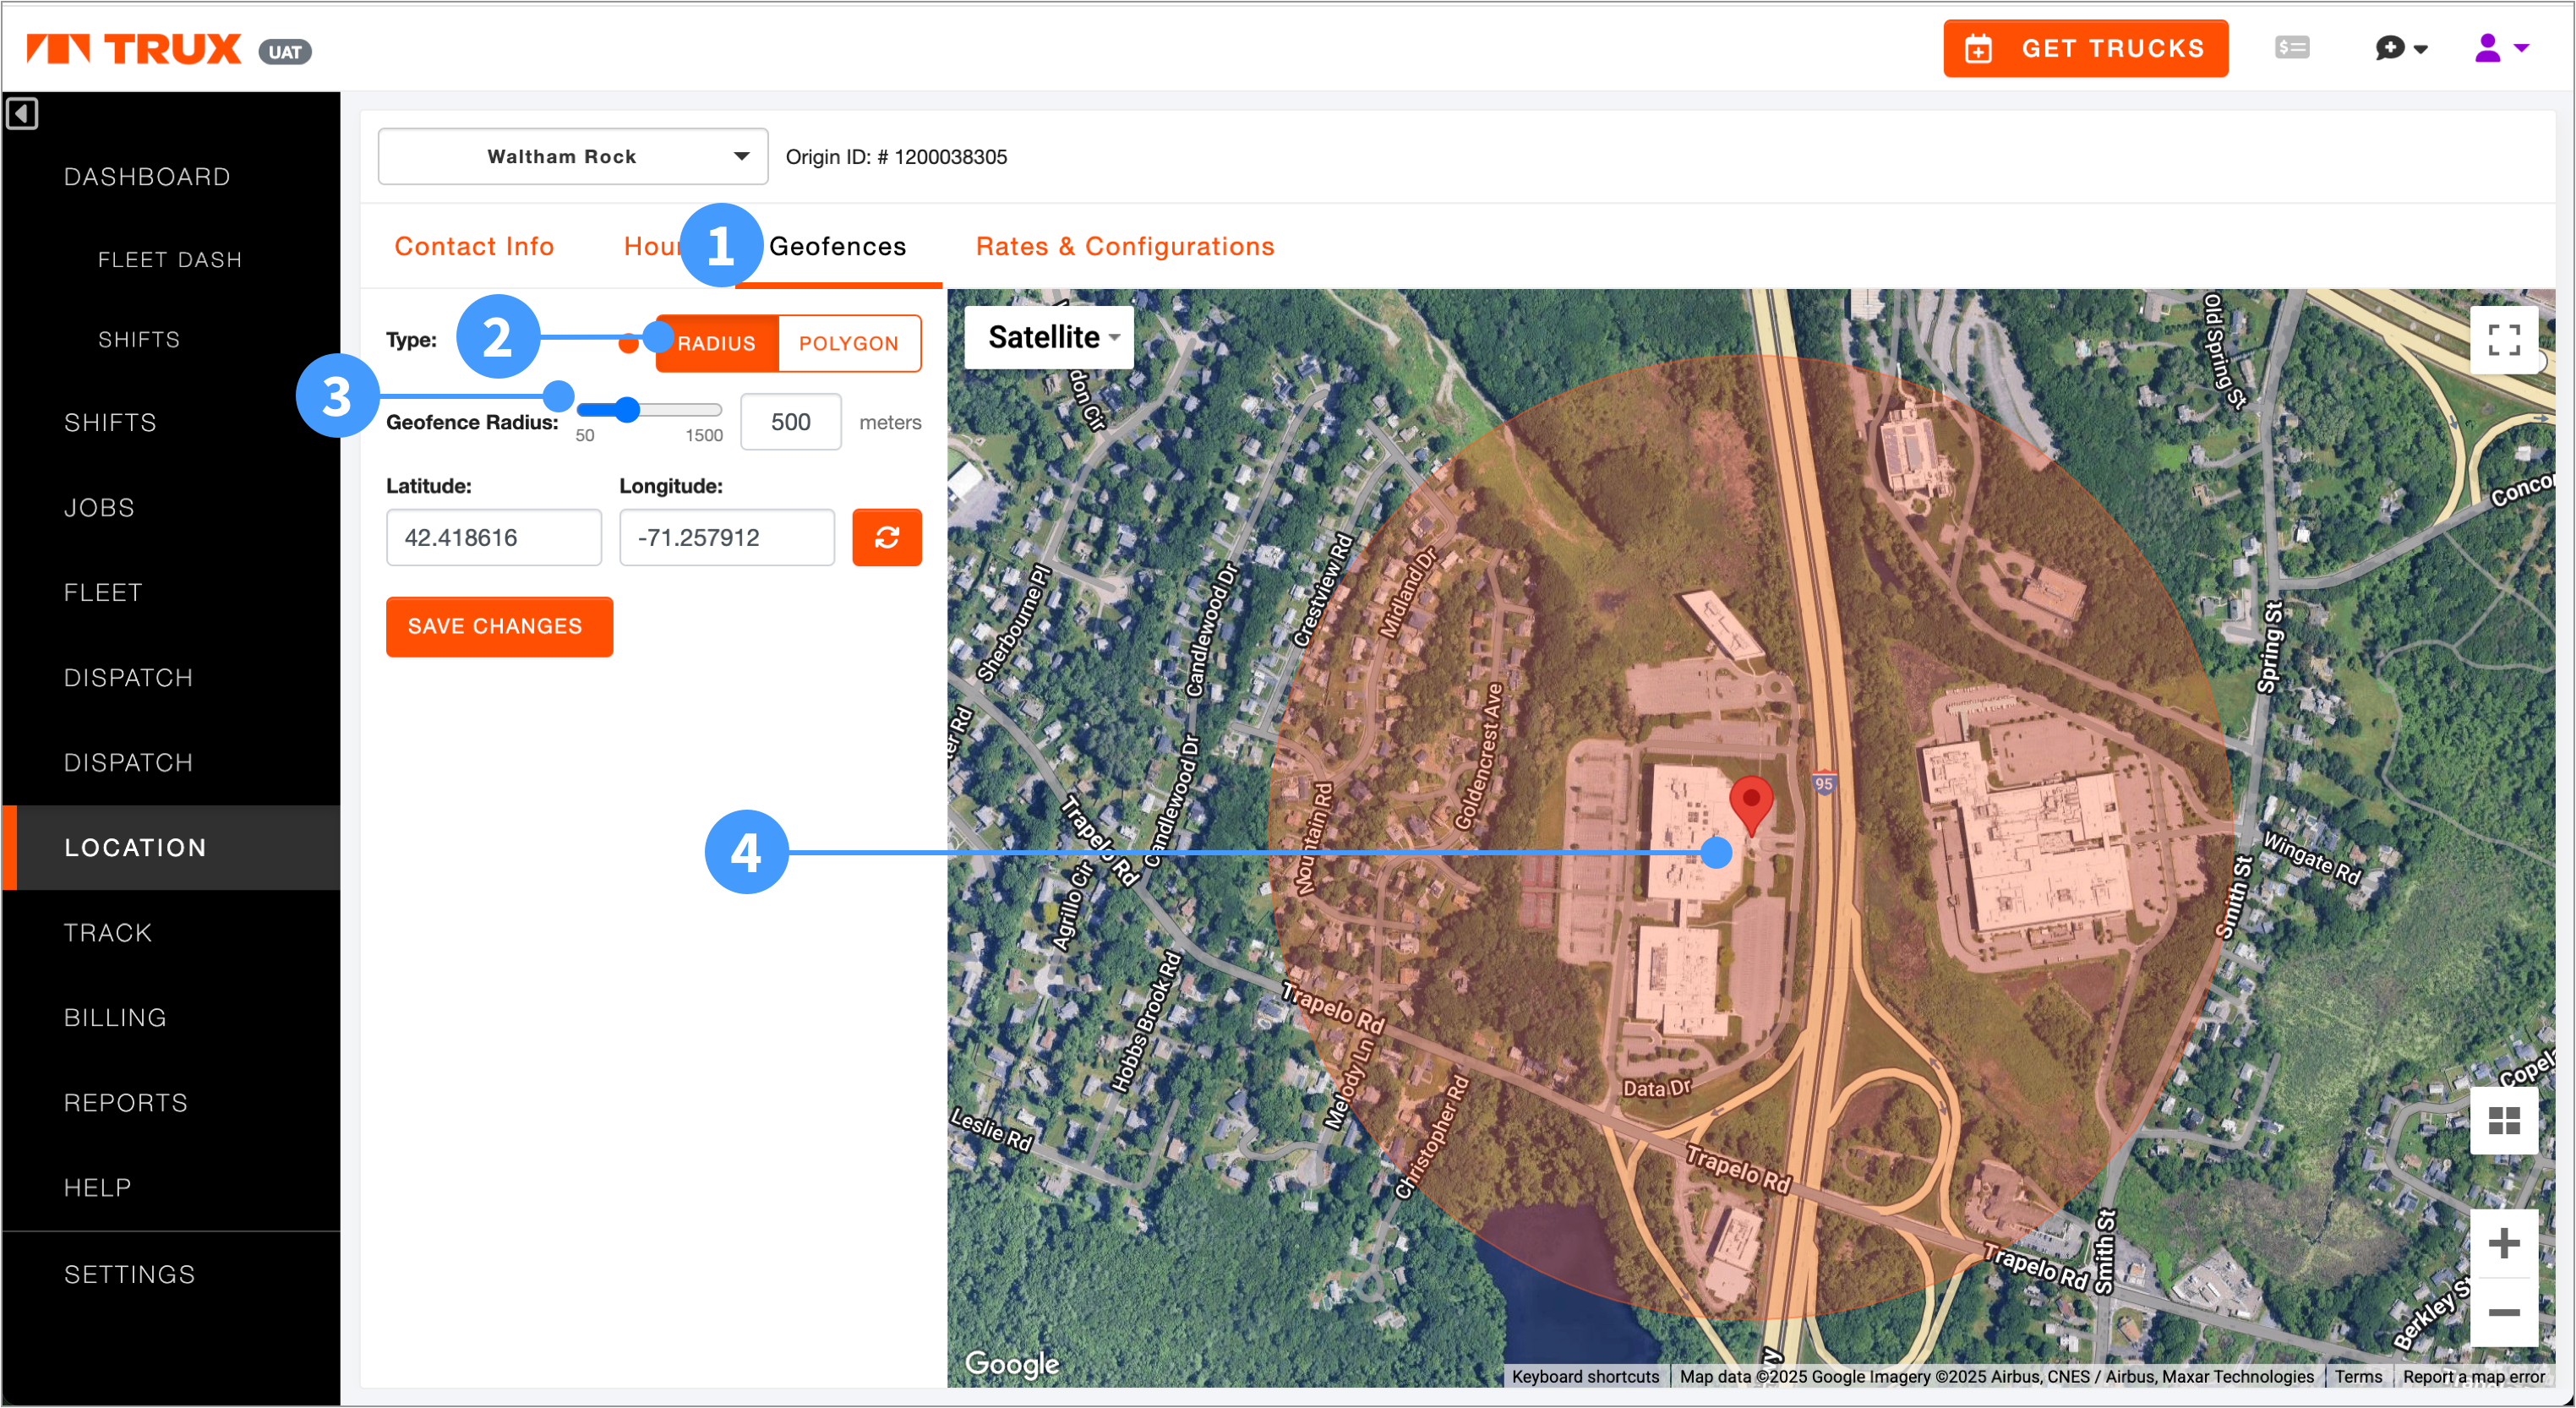
Task: Open Keyboard shortcuts on the map
Action: click(1585, 1376)
